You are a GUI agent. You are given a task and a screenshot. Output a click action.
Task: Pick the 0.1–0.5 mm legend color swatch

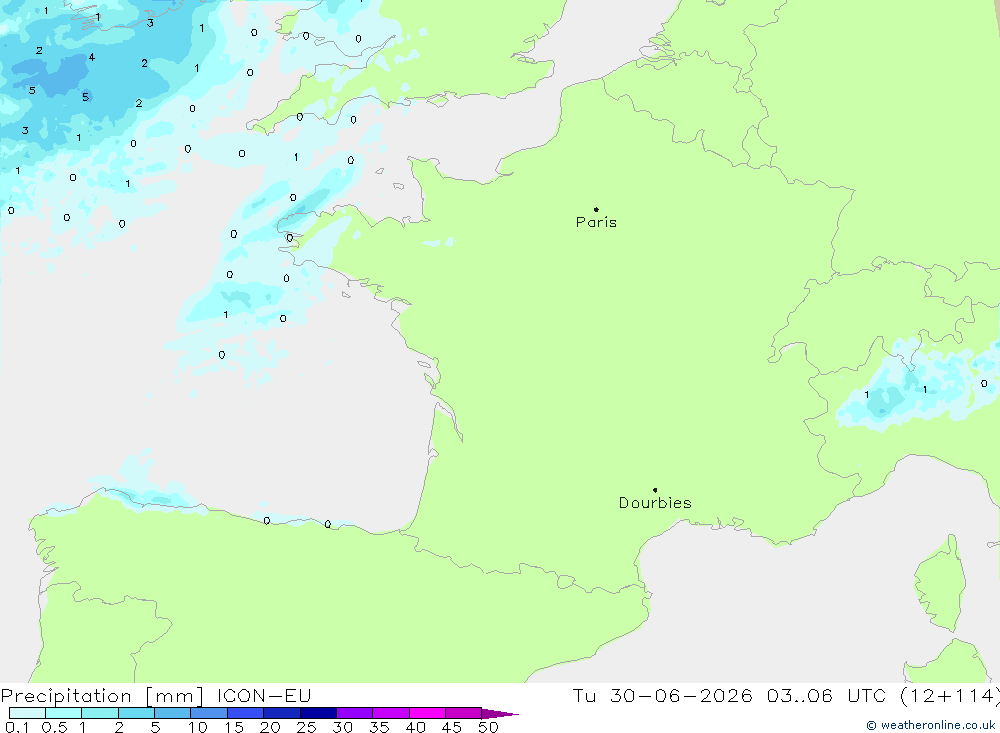(27, 713)
